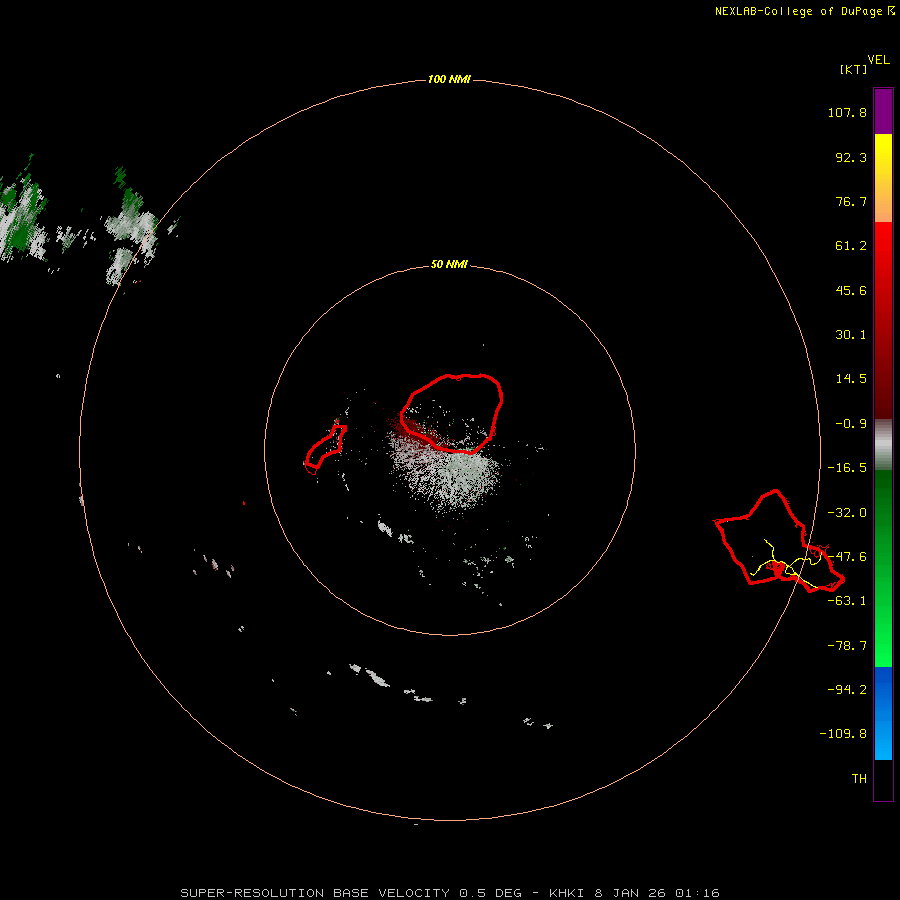
Task: Click the 107.8 velocity scale value
Action: (847, 112)
